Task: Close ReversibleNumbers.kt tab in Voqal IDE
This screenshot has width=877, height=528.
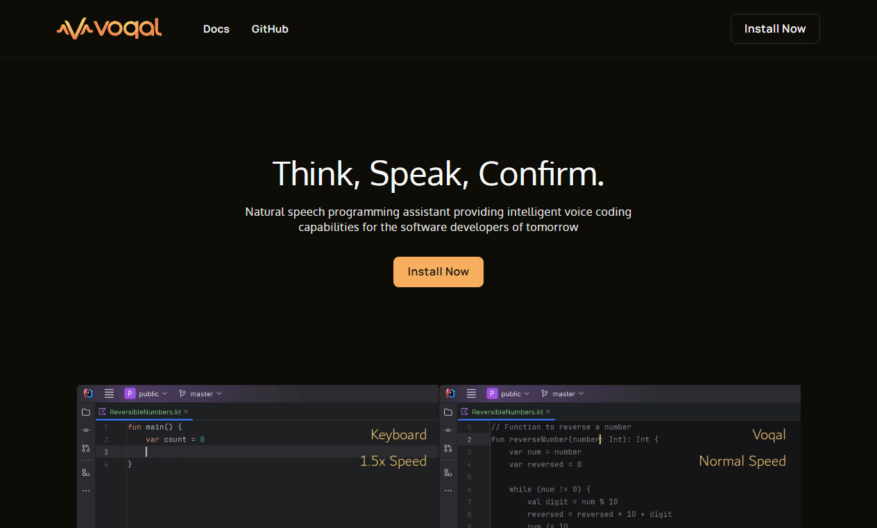Action: coord(548,412)
